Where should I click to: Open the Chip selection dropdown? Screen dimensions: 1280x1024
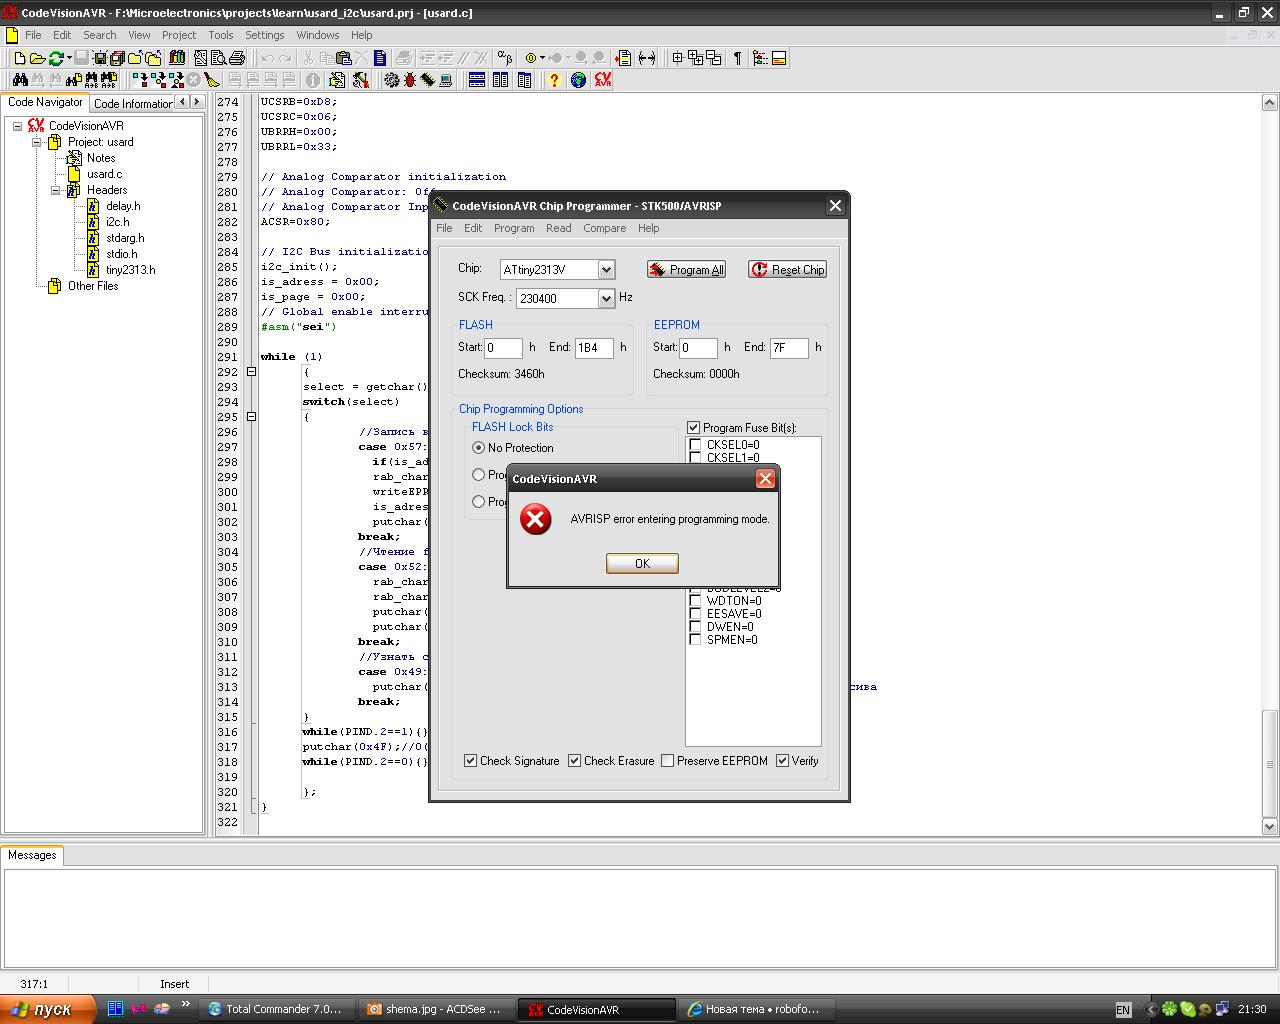[606, 270]
